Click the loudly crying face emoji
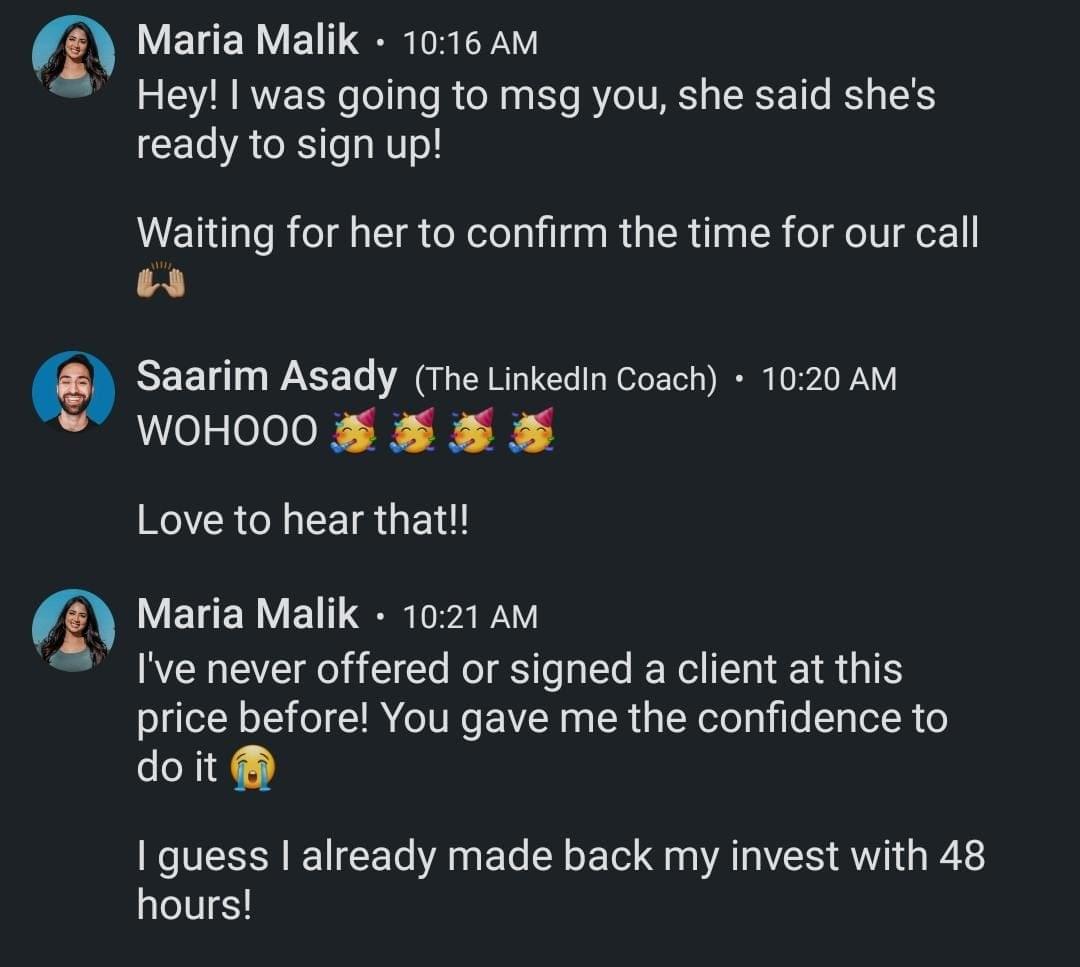The width and height of the screenshot is (1080, 967). click(x=253, y=770)
